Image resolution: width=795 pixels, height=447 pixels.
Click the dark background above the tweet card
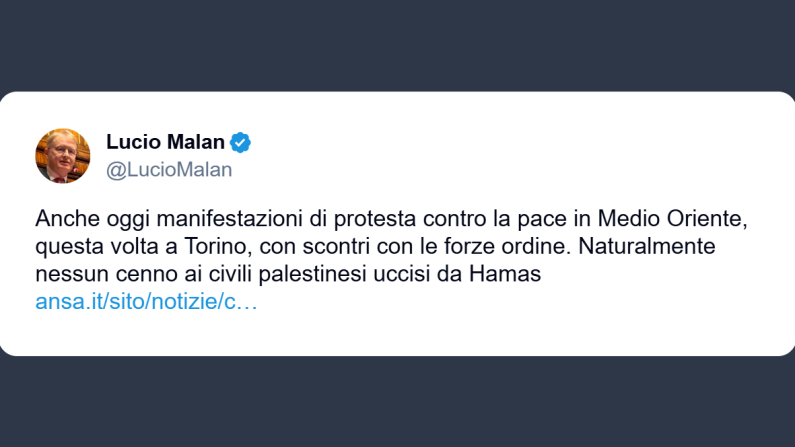[x=400, y=45]
